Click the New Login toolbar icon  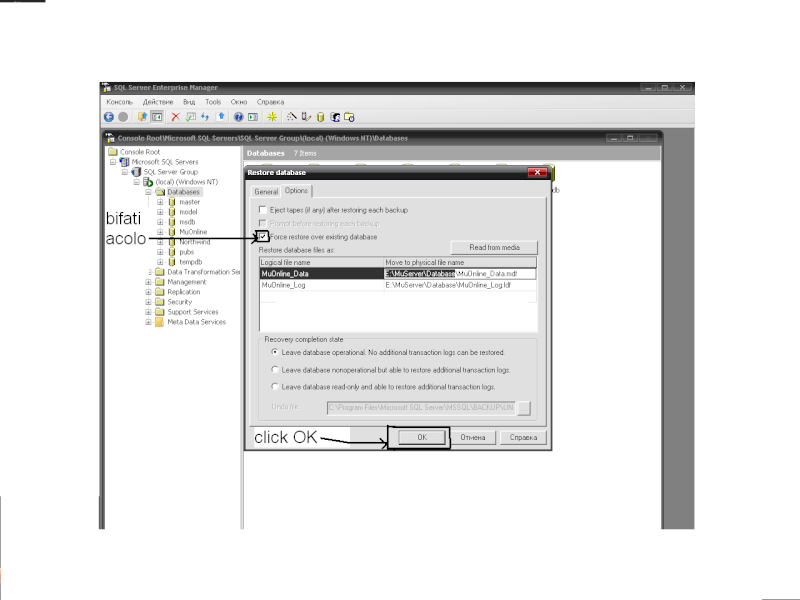(x=335, y=117)
